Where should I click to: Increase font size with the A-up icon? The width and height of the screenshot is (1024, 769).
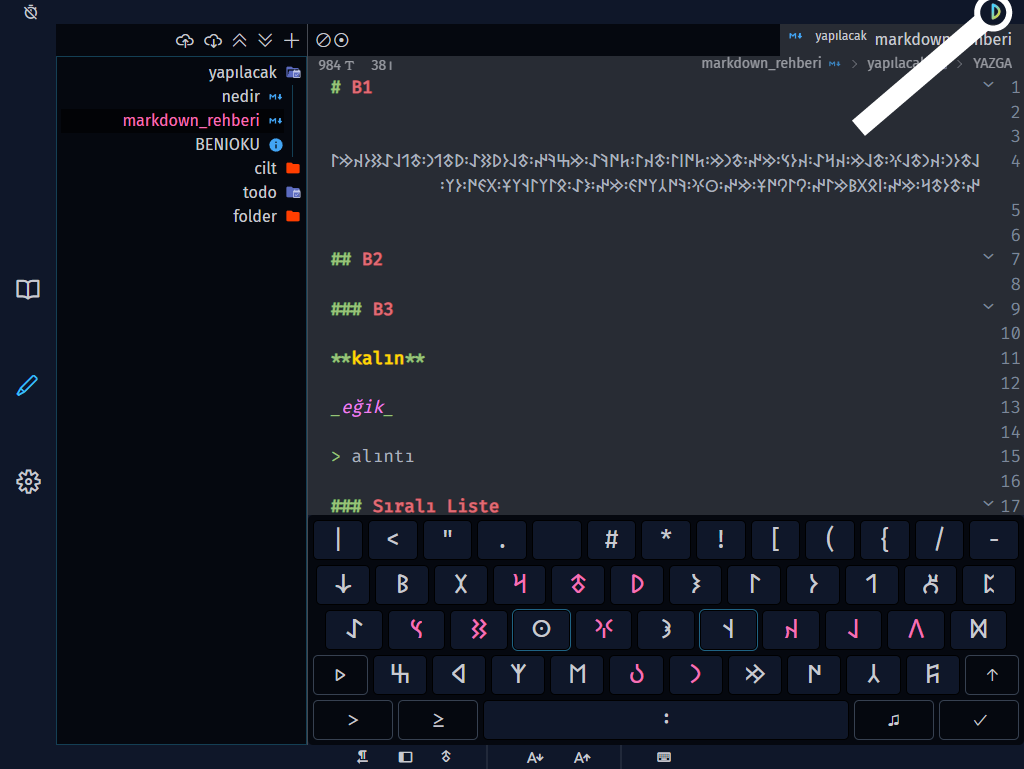pyautogui.click(x=583, y=758)
